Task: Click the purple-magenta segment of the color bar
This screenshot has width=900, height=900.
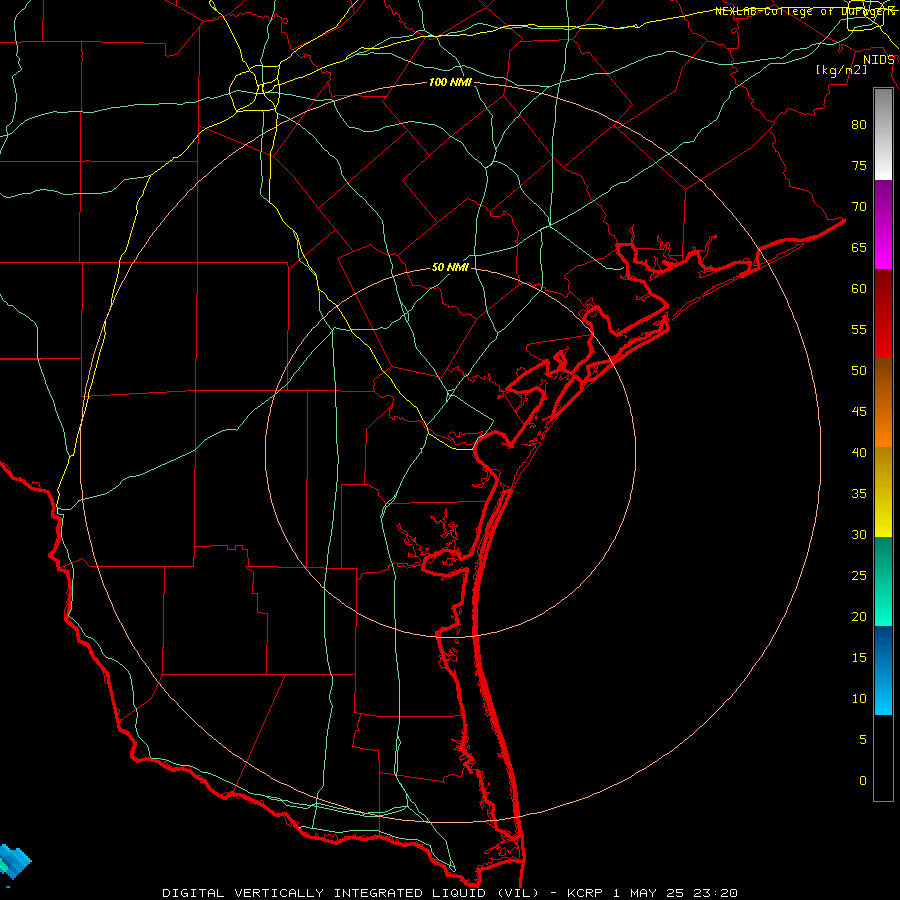Action: (x=883, y=224)
